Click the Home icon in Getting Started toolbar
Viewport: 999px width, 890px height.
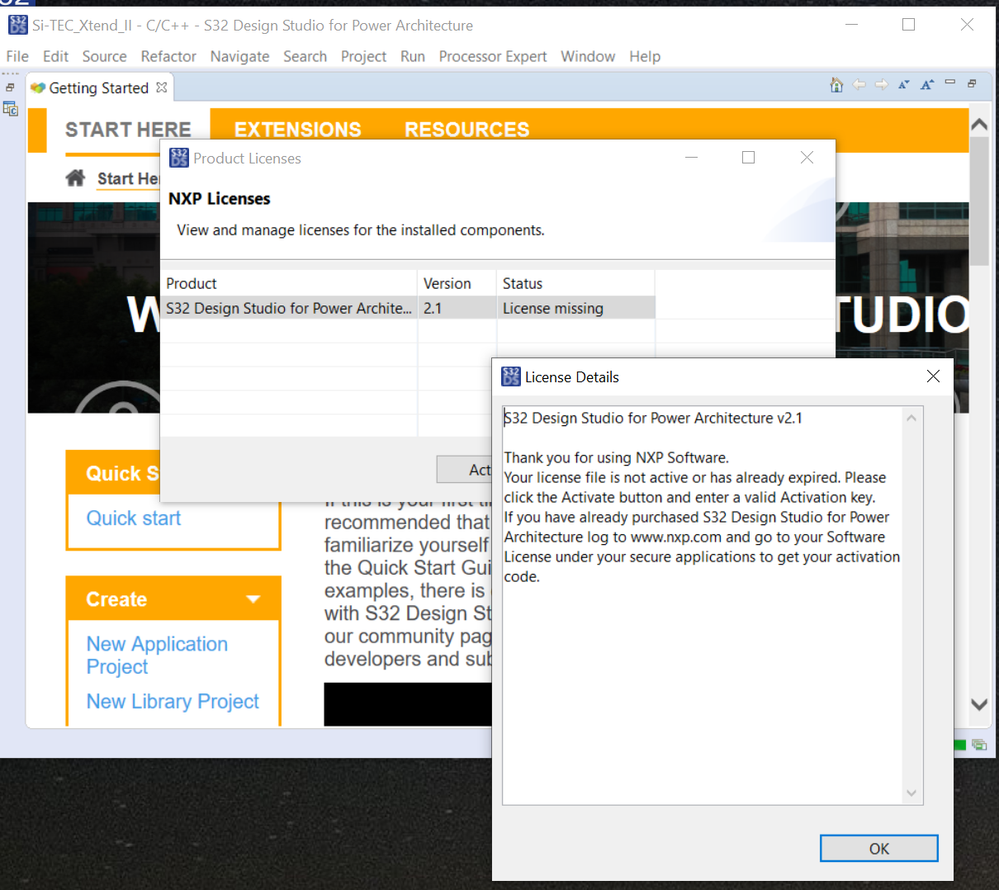(836, 85)
